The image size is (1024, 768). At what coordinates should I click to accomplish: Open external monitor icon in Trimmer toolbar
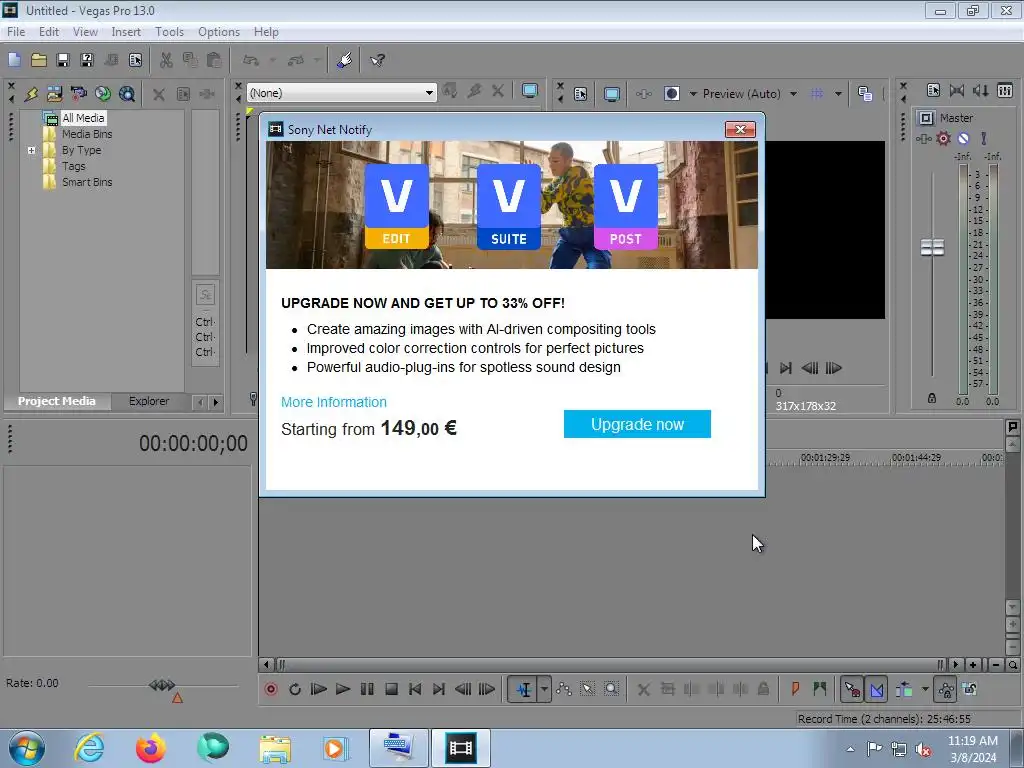pos(530,91)
